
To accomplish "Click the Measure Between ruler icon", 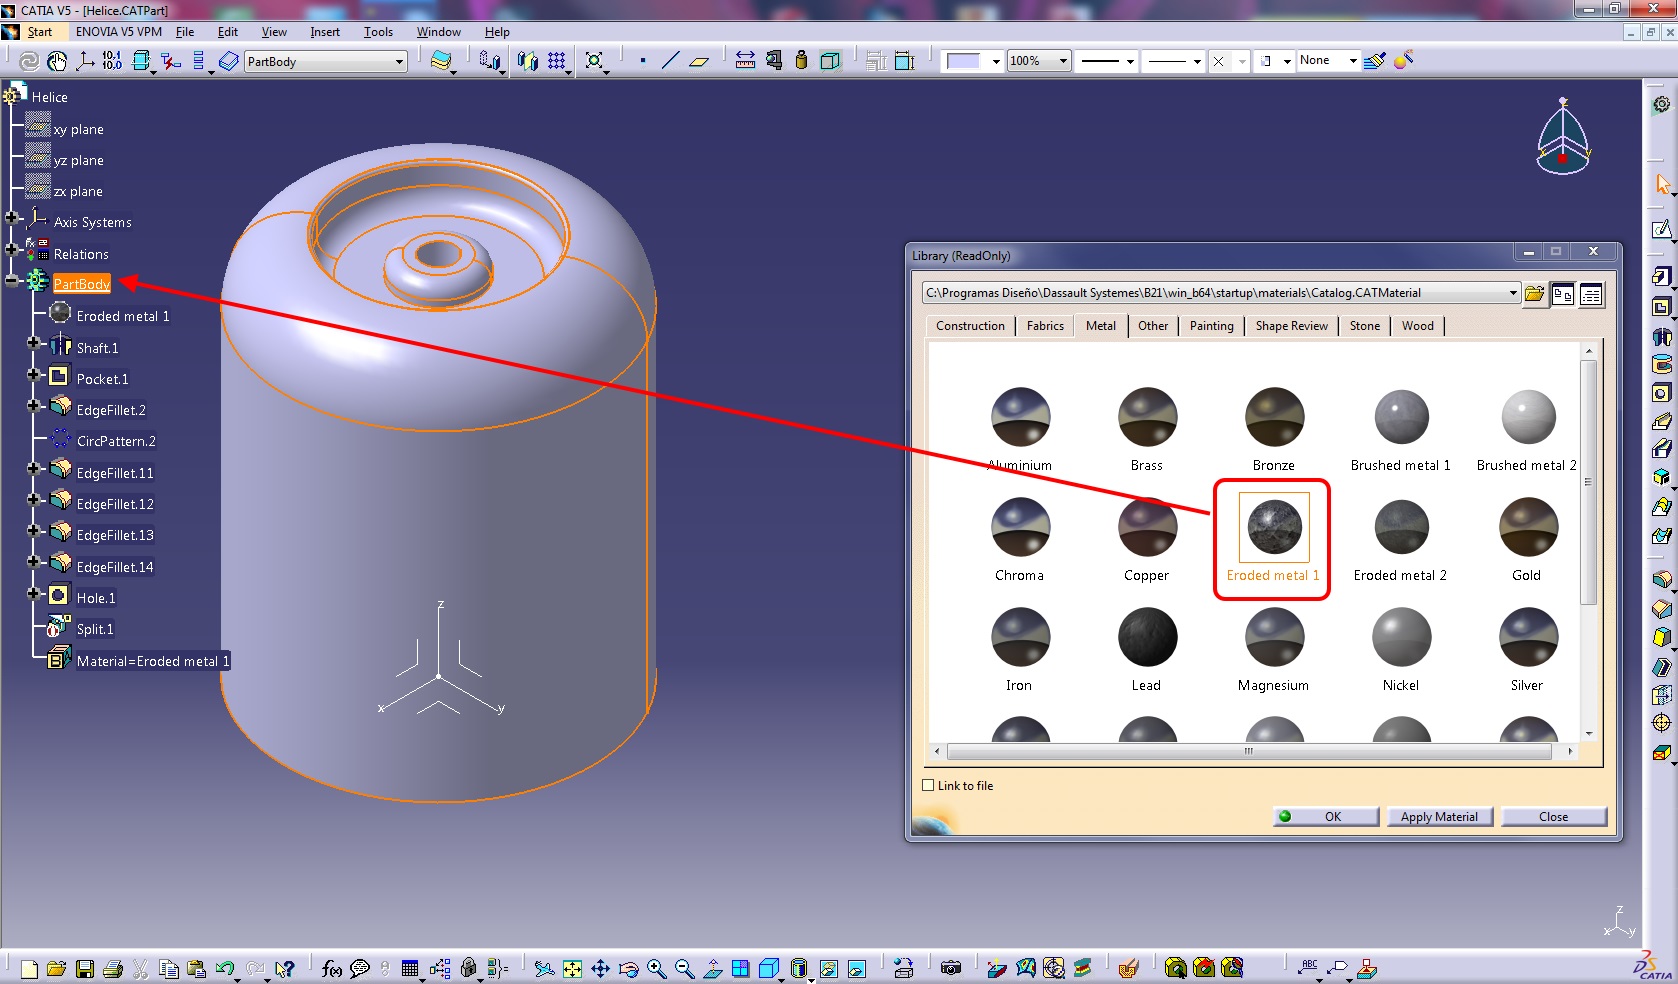I will (x=745, y=61).
